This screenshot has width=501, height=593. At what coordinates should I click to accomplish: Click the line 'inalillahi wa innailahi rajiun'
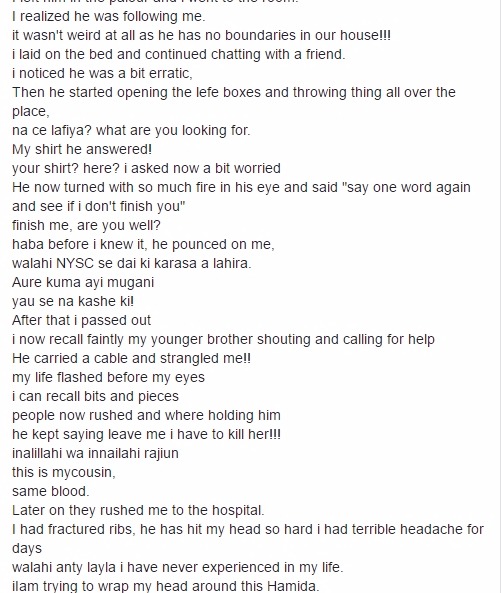pyautogui.click(x=95, y=453)
